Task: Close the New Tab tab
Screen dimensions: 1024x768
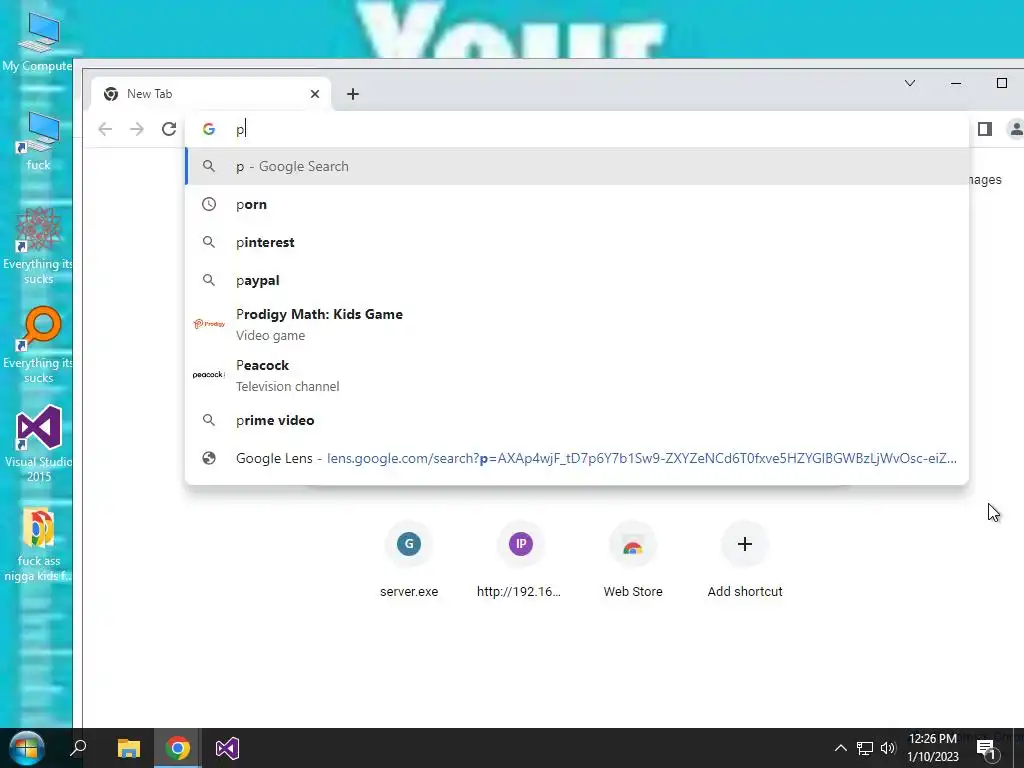Action: (315, 94)
